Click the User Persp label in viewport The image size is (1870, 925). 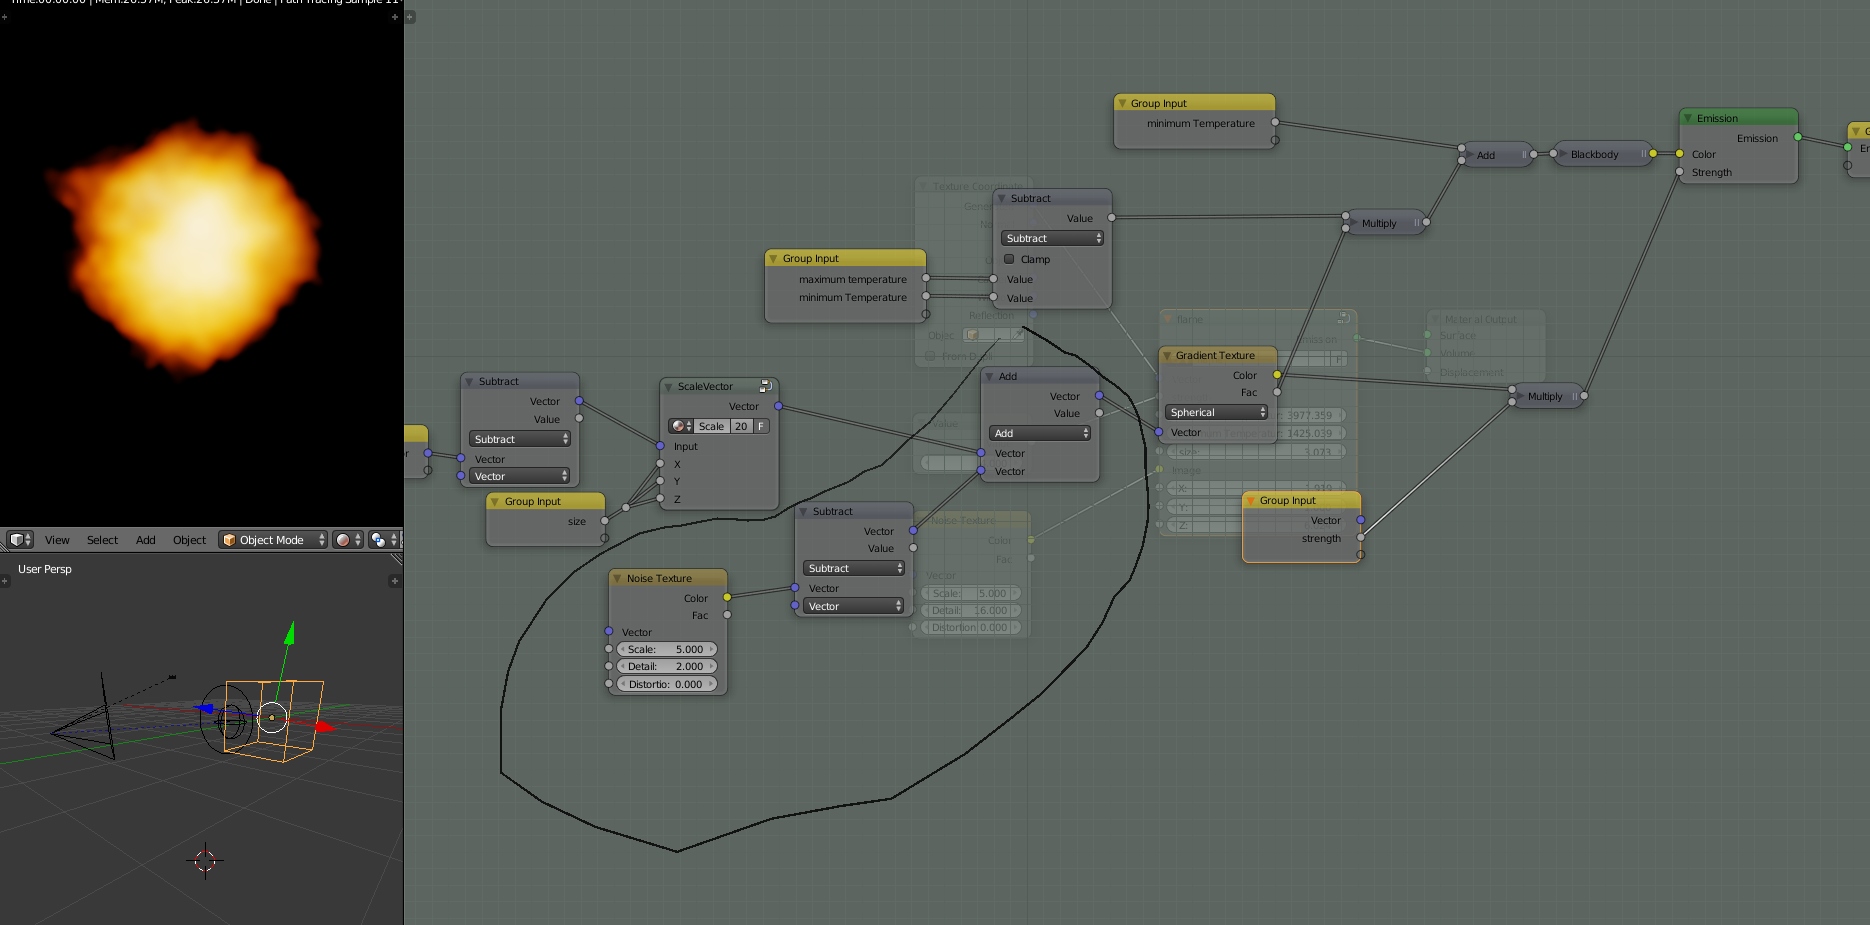point(45,569)
